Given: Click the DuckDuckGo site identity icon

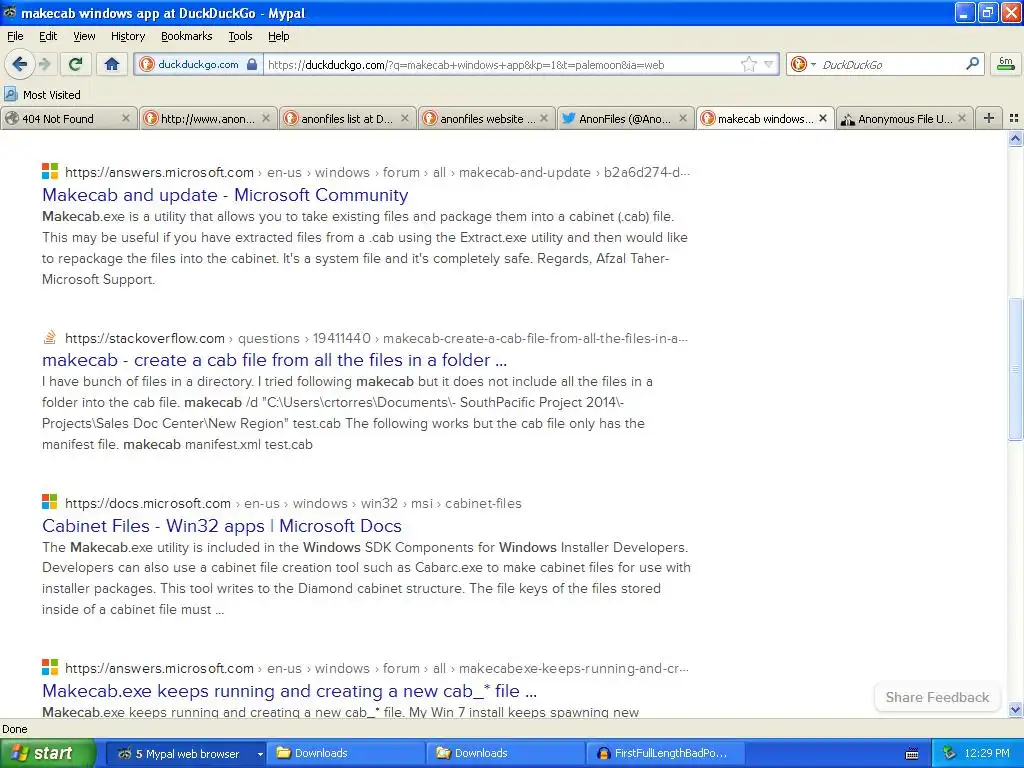Looking at the screenshot, I should 147,64.
